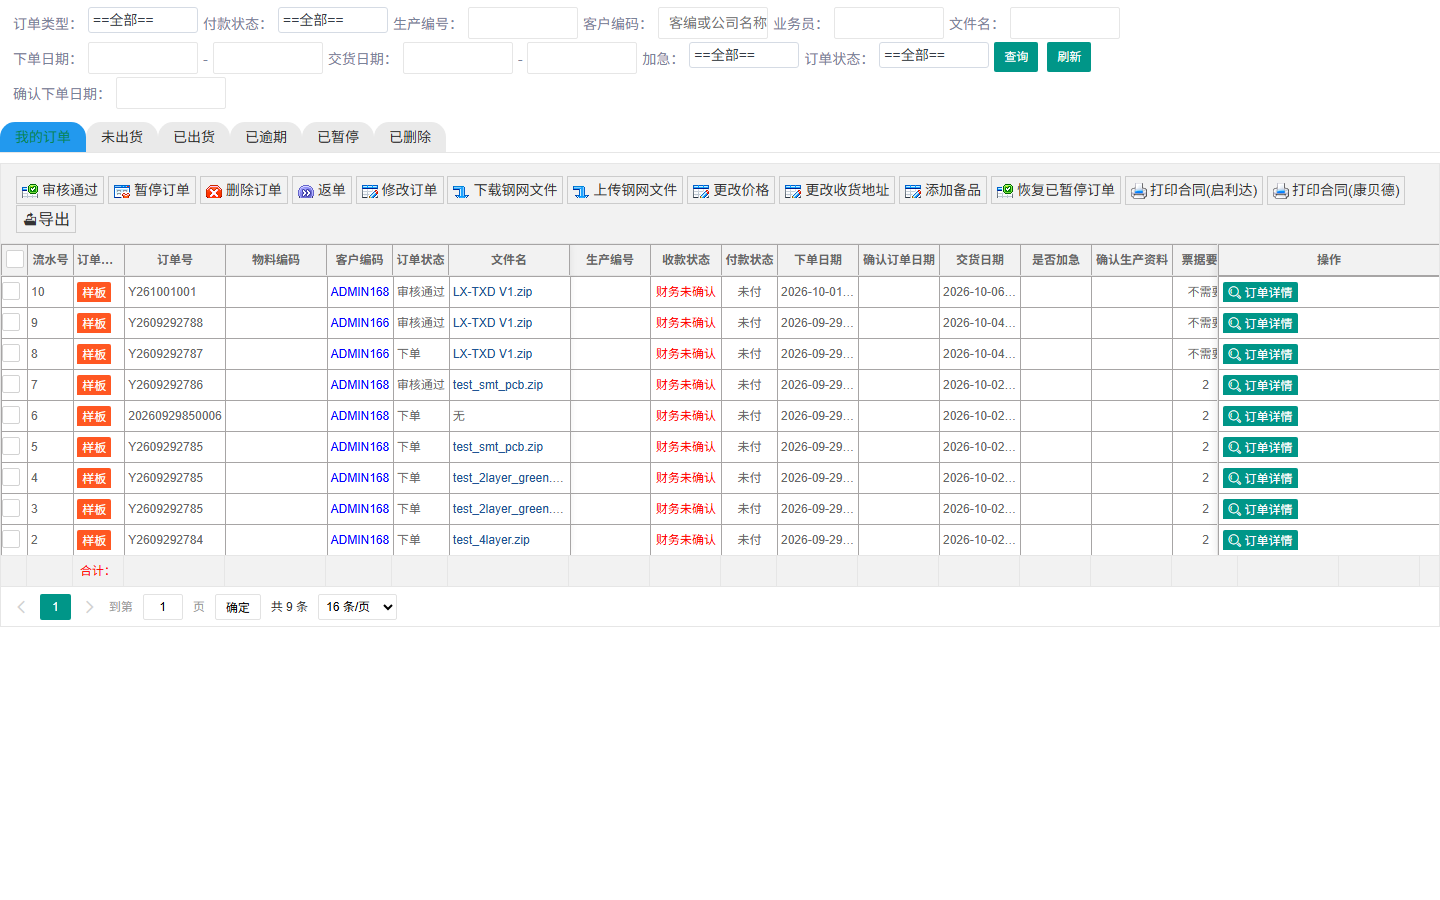Click the 业务员 input field

[x=889, y=23]
